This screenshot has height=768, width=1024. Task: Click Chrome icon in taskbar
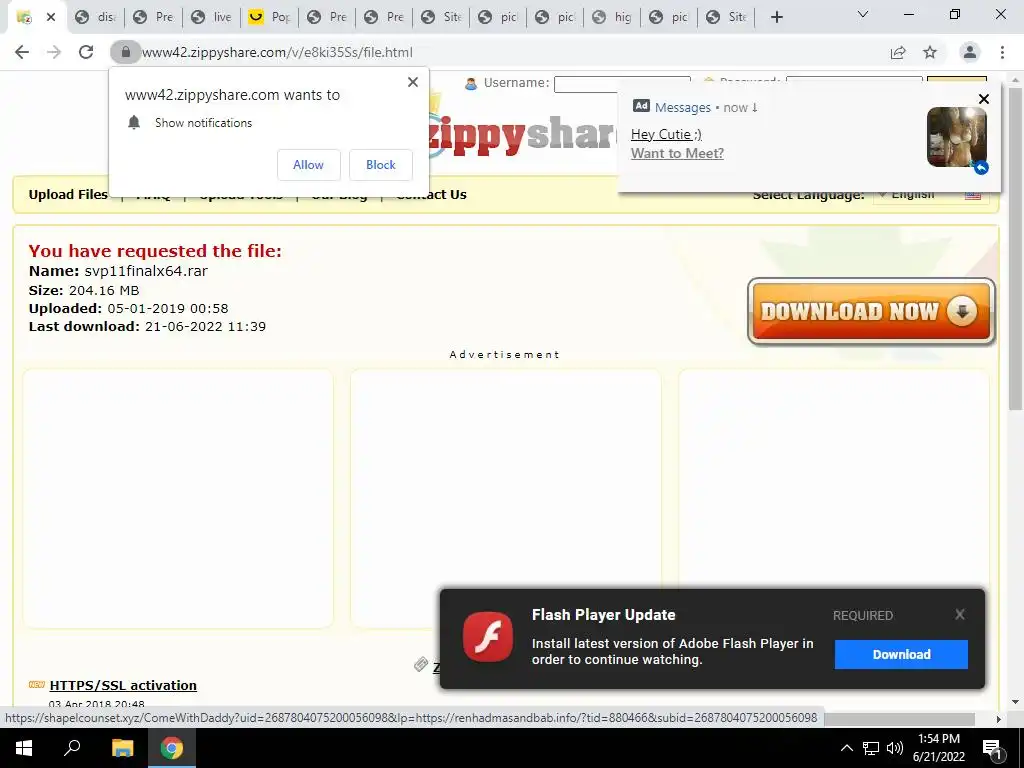click(172, 748)
